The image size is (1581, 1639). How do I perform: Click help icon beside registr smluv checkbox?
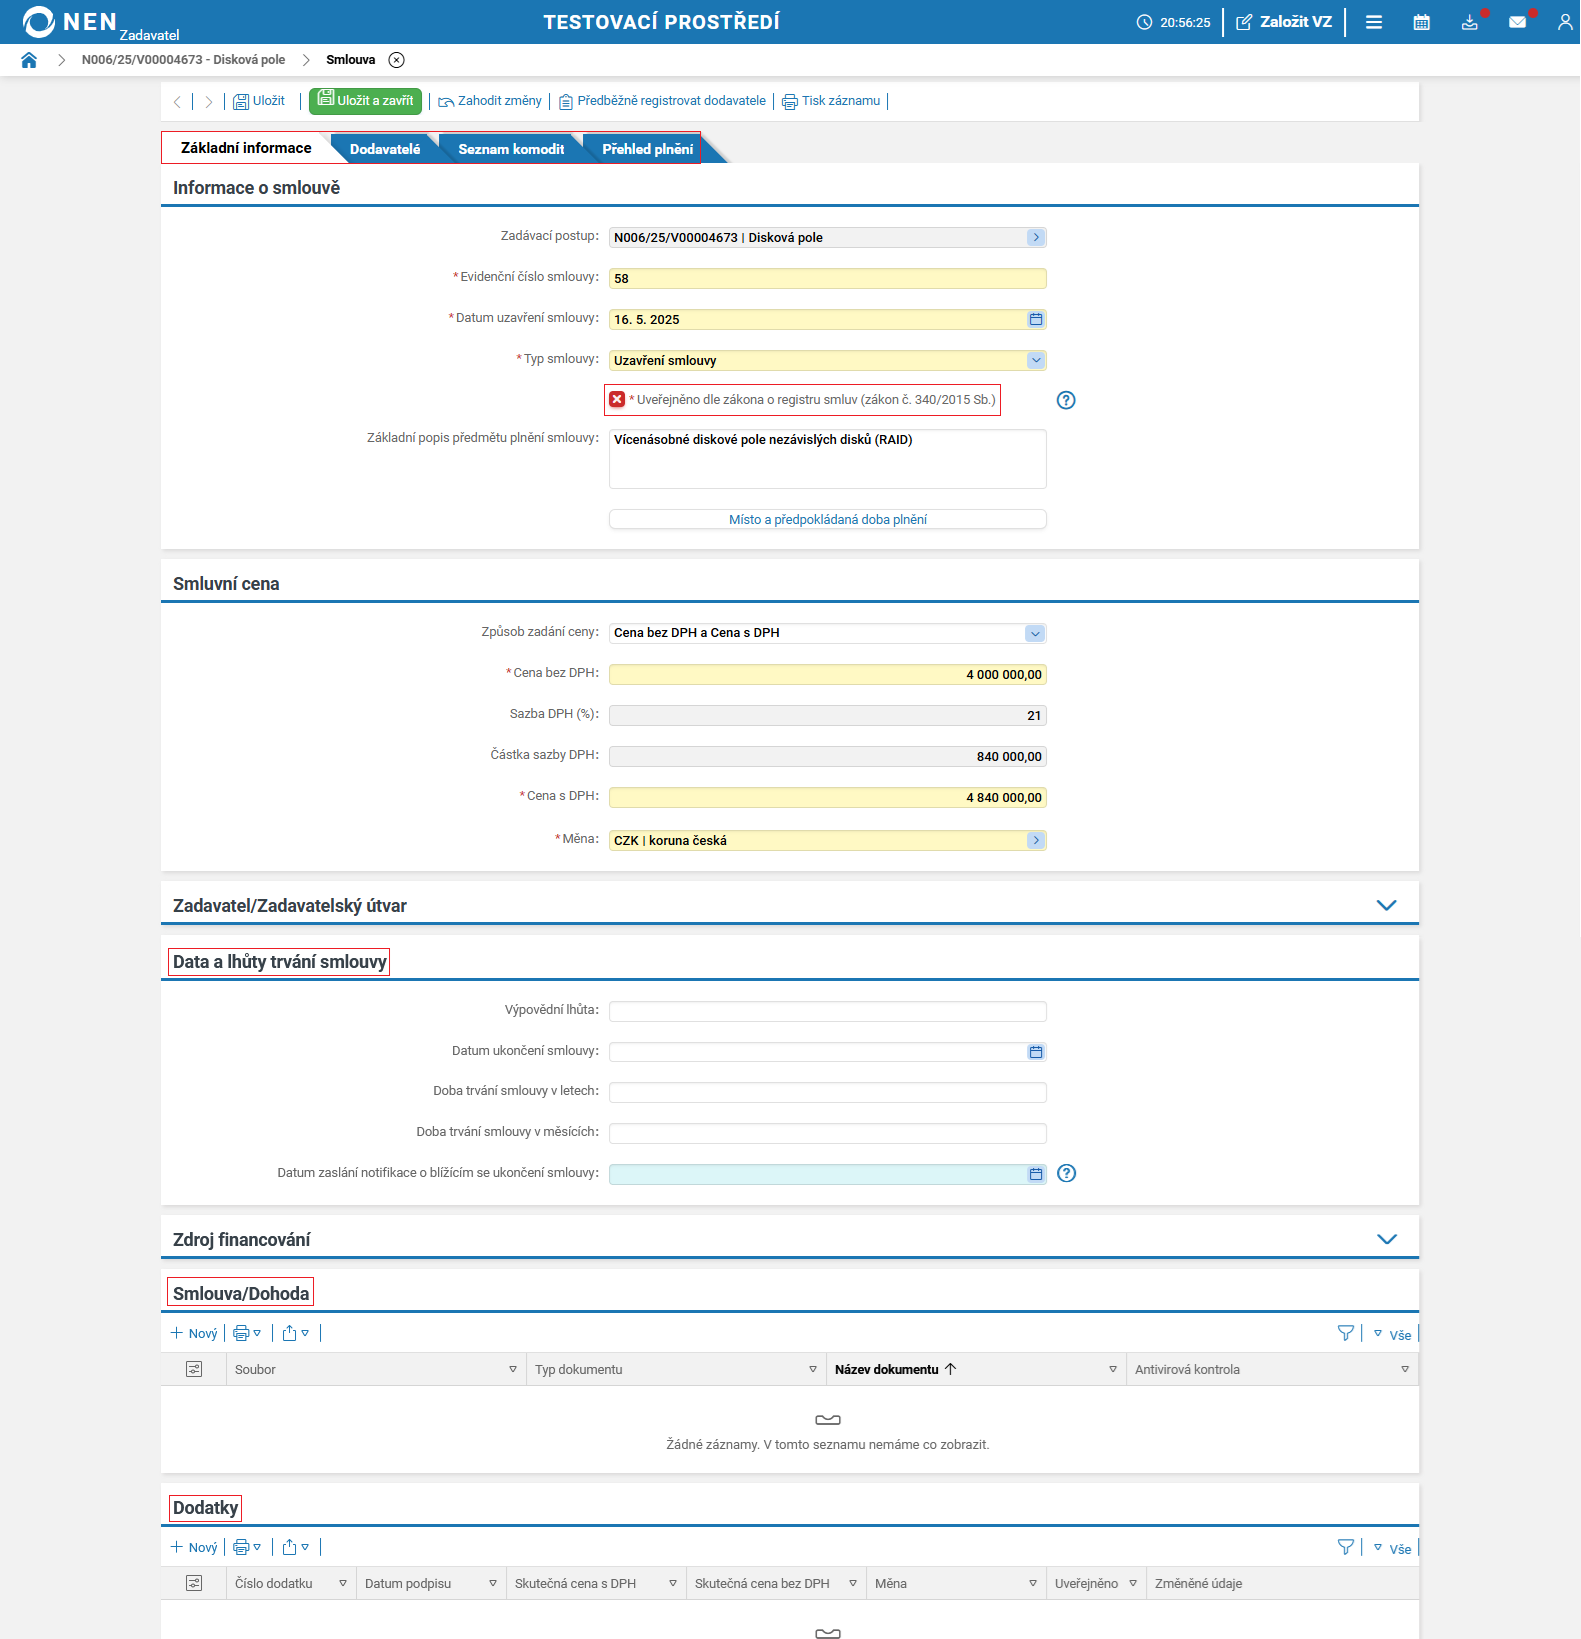(x=1066, y=400)
